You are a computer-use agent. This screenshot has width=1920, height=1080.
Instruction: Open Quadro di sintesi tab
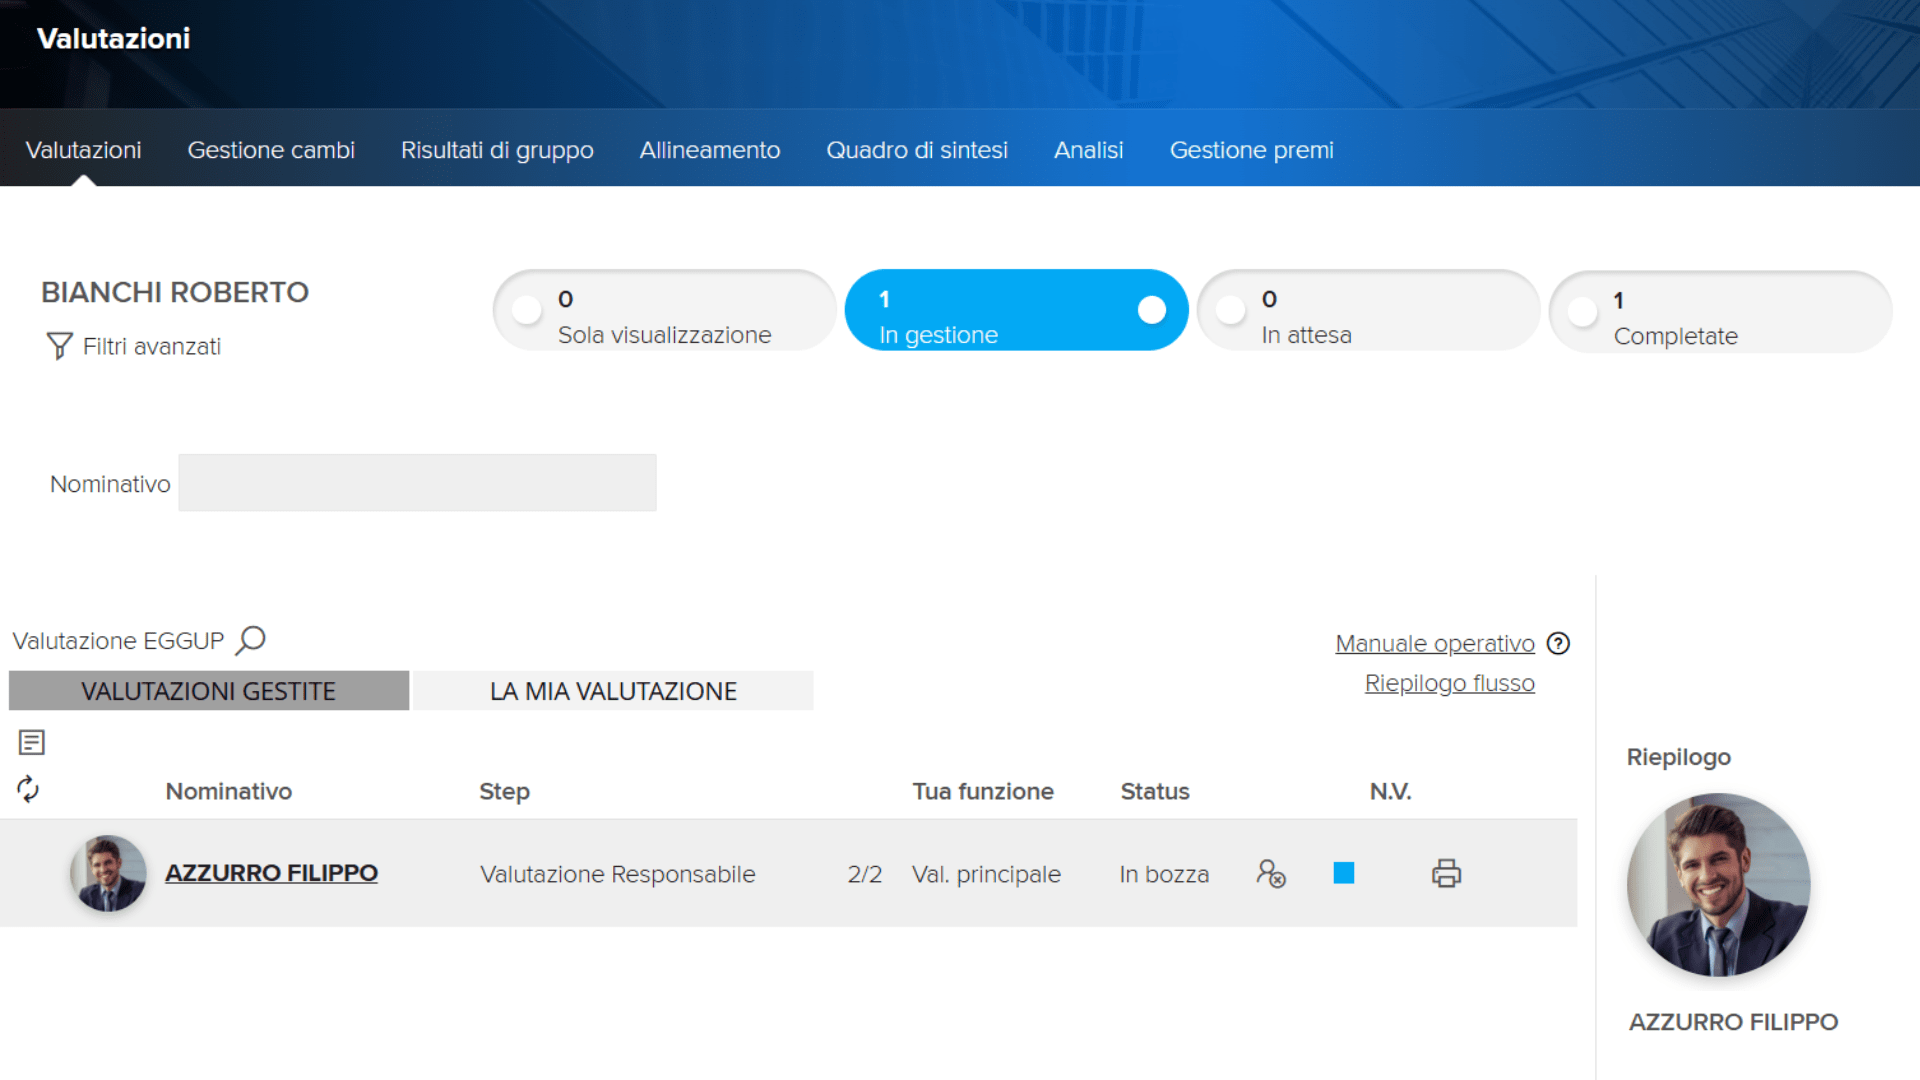(x=917, y=150)
